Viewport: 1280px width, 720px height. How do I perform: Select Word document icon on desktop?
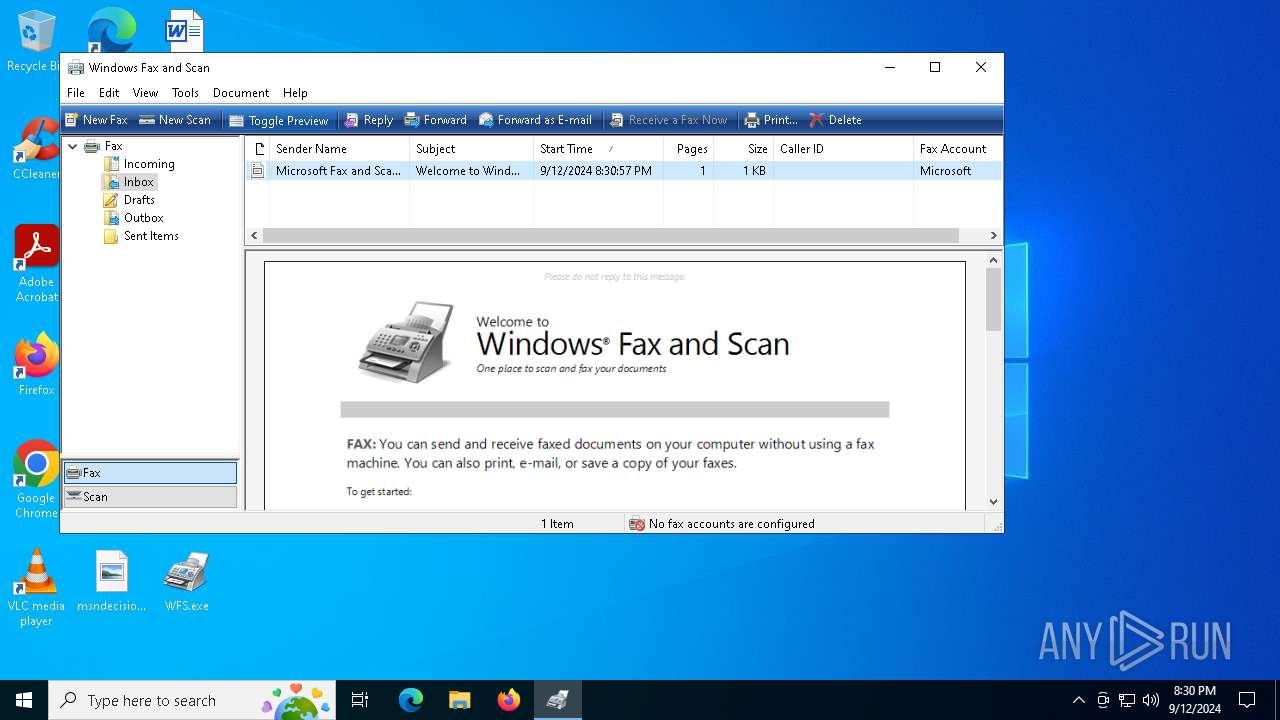pos(184,30)
